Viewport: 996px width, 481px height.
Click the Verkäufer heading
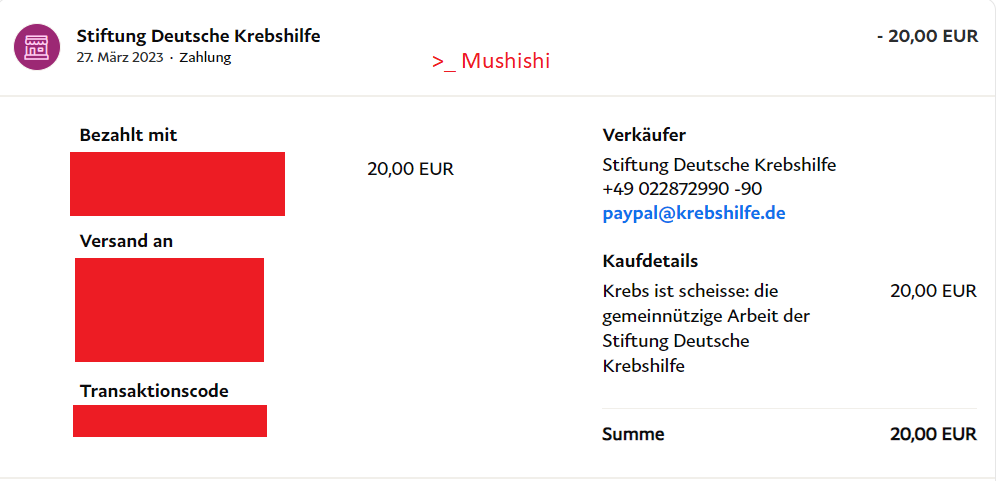point(644,135)
